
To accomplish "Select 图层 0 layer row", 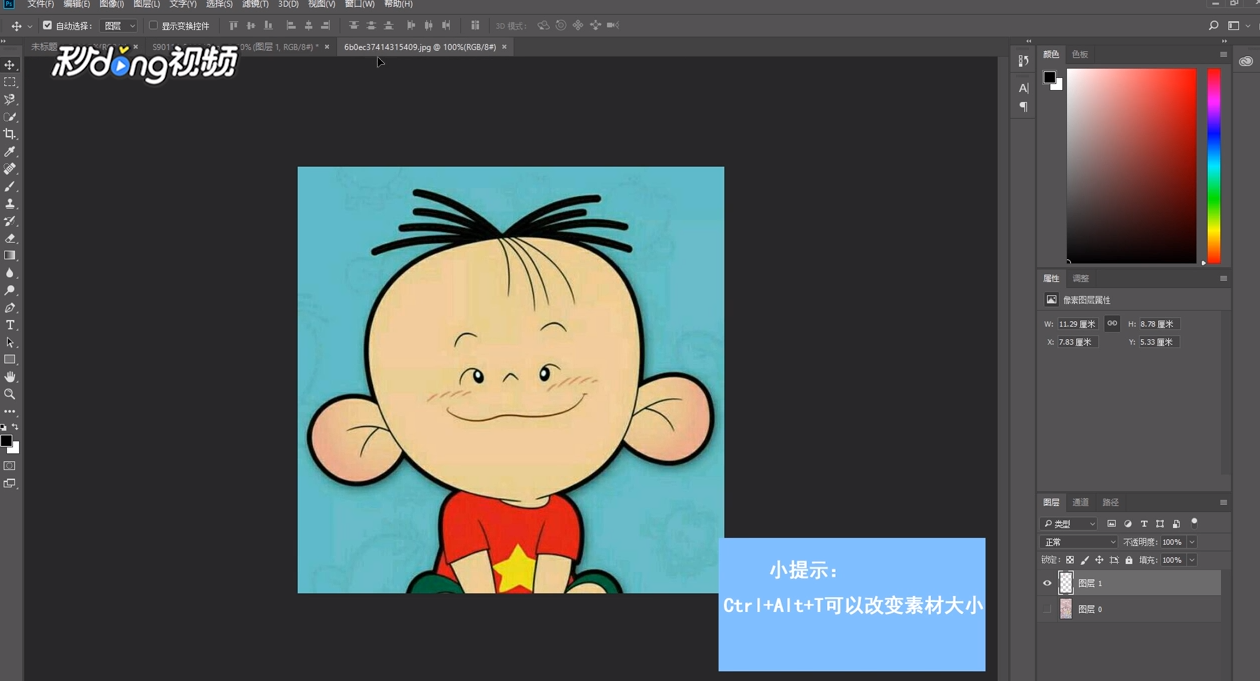I will click(x=1130, y=609).
